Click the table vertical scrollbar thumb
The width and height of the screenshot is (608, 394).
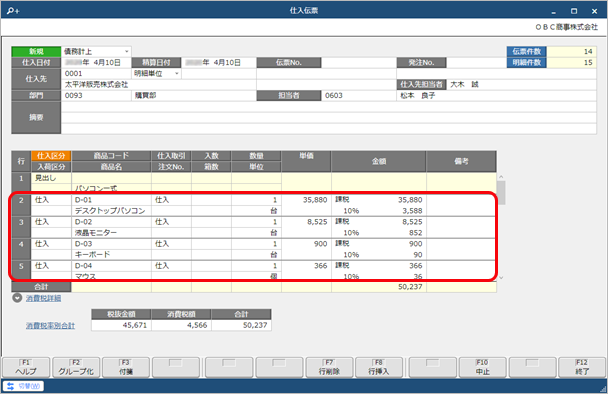(501, 192)
